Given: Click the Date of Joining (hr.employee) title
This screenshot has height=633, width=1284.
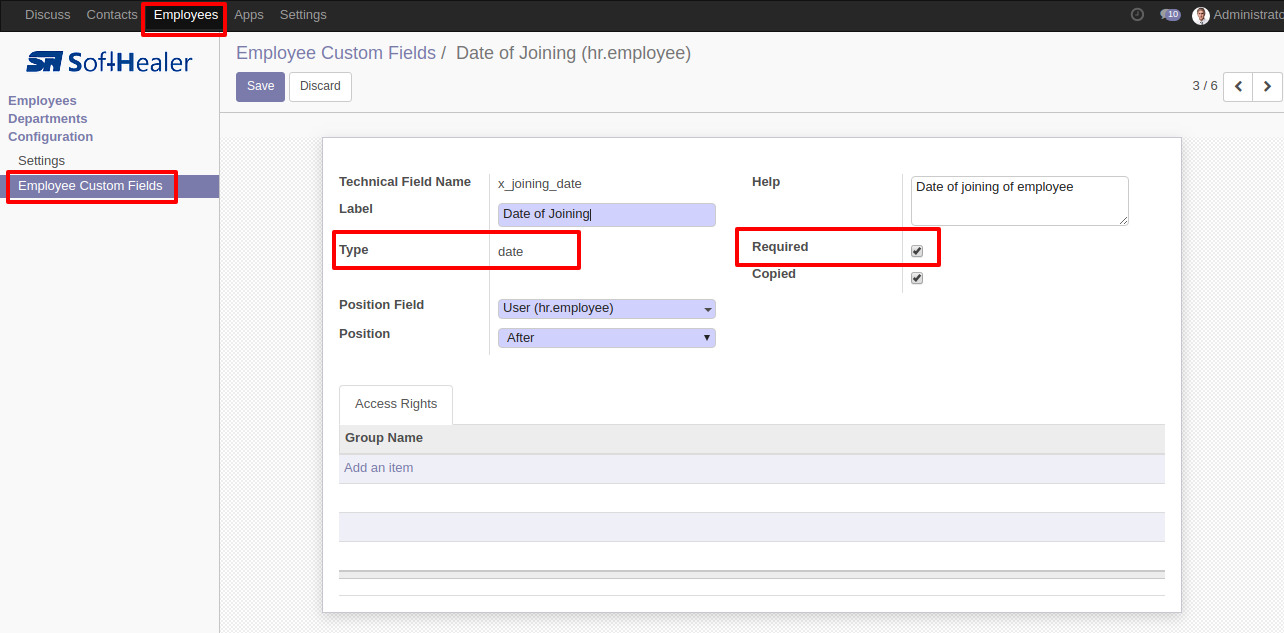Looking at the screenshot, I should click(x=573, y=53).
